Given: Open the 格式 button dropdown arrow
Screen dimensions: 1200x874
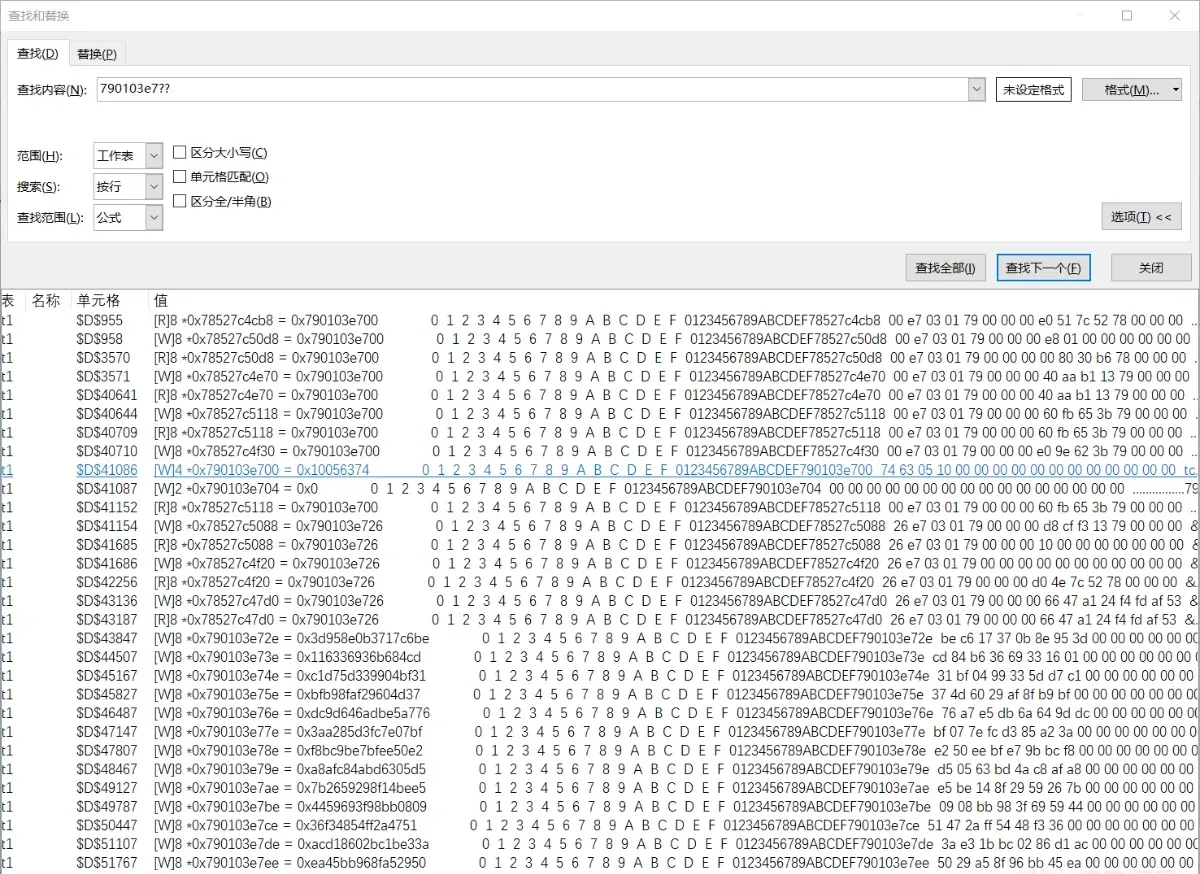Looking at the screenshot, I should coord(1175,89).
